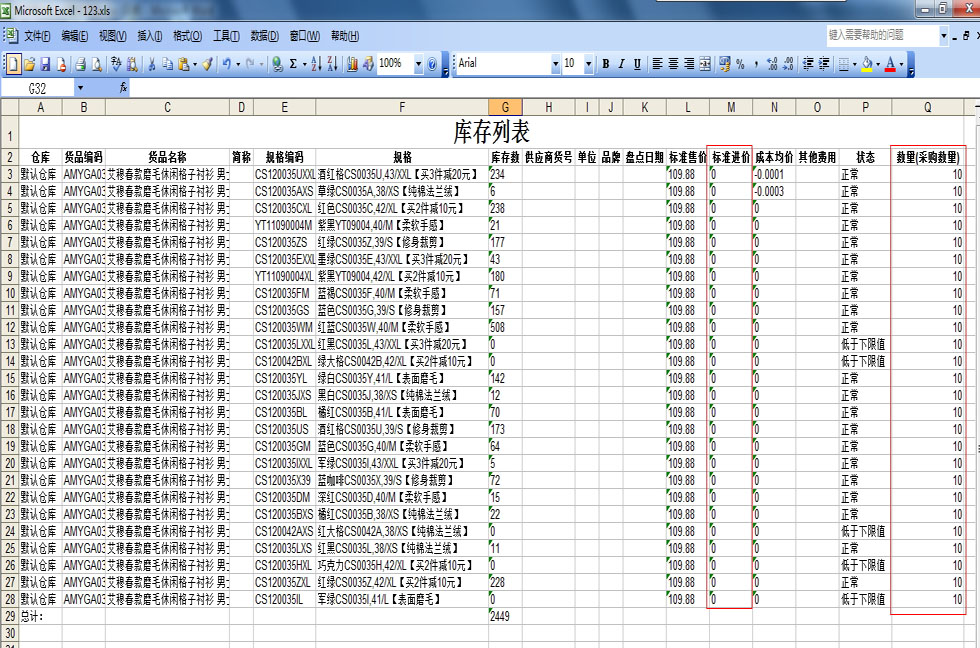Apply Currency style icon
Image resolution: width=980 pixels, height=648 pixels.
725,64
